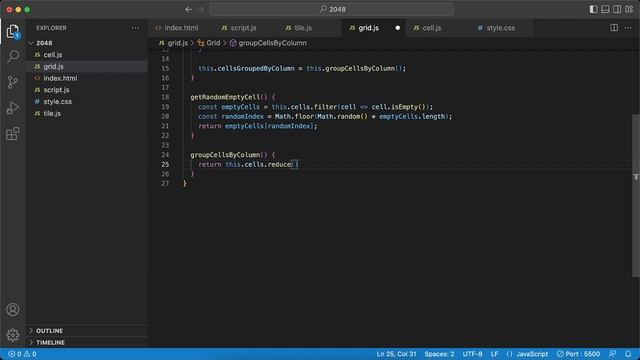Open the Extensions view
This screenshot has width=640, height=360.
[x=13, y=134]
